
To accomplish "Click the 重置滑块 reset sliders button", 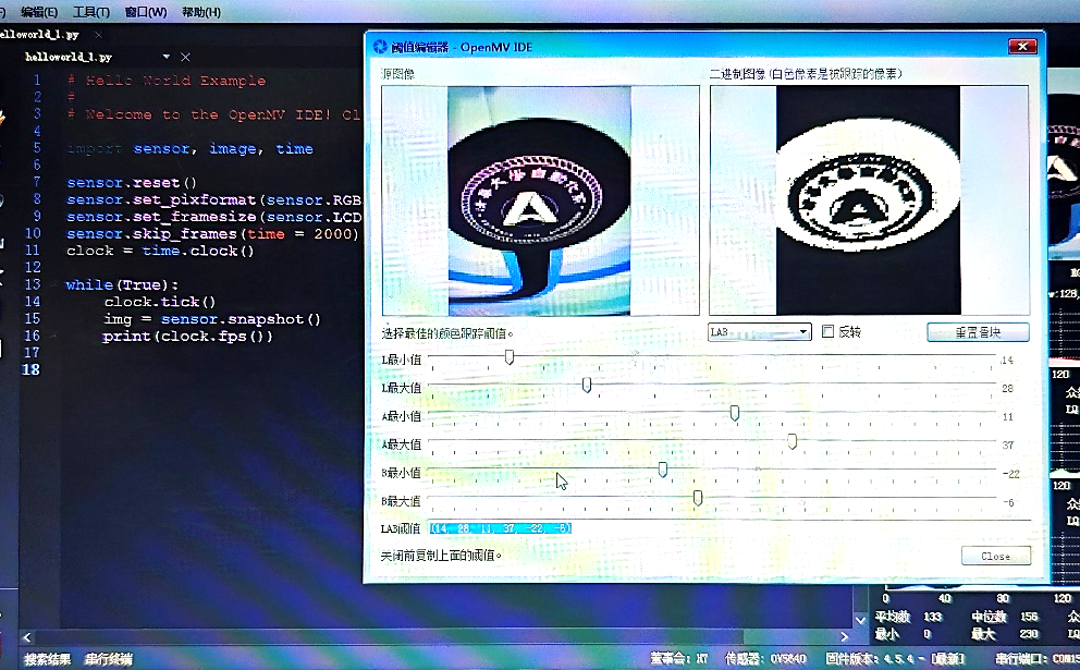I will pyautogui.click(x=978, y=332).
